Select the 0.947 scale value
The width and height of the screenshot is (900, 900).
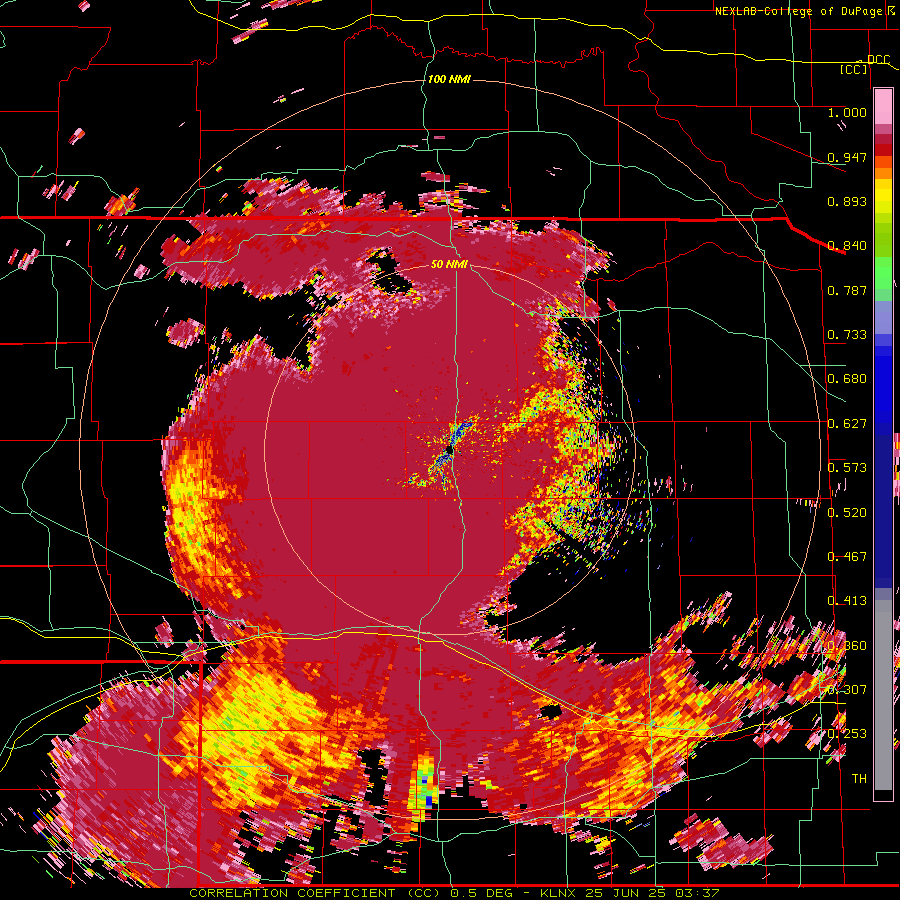847,157
